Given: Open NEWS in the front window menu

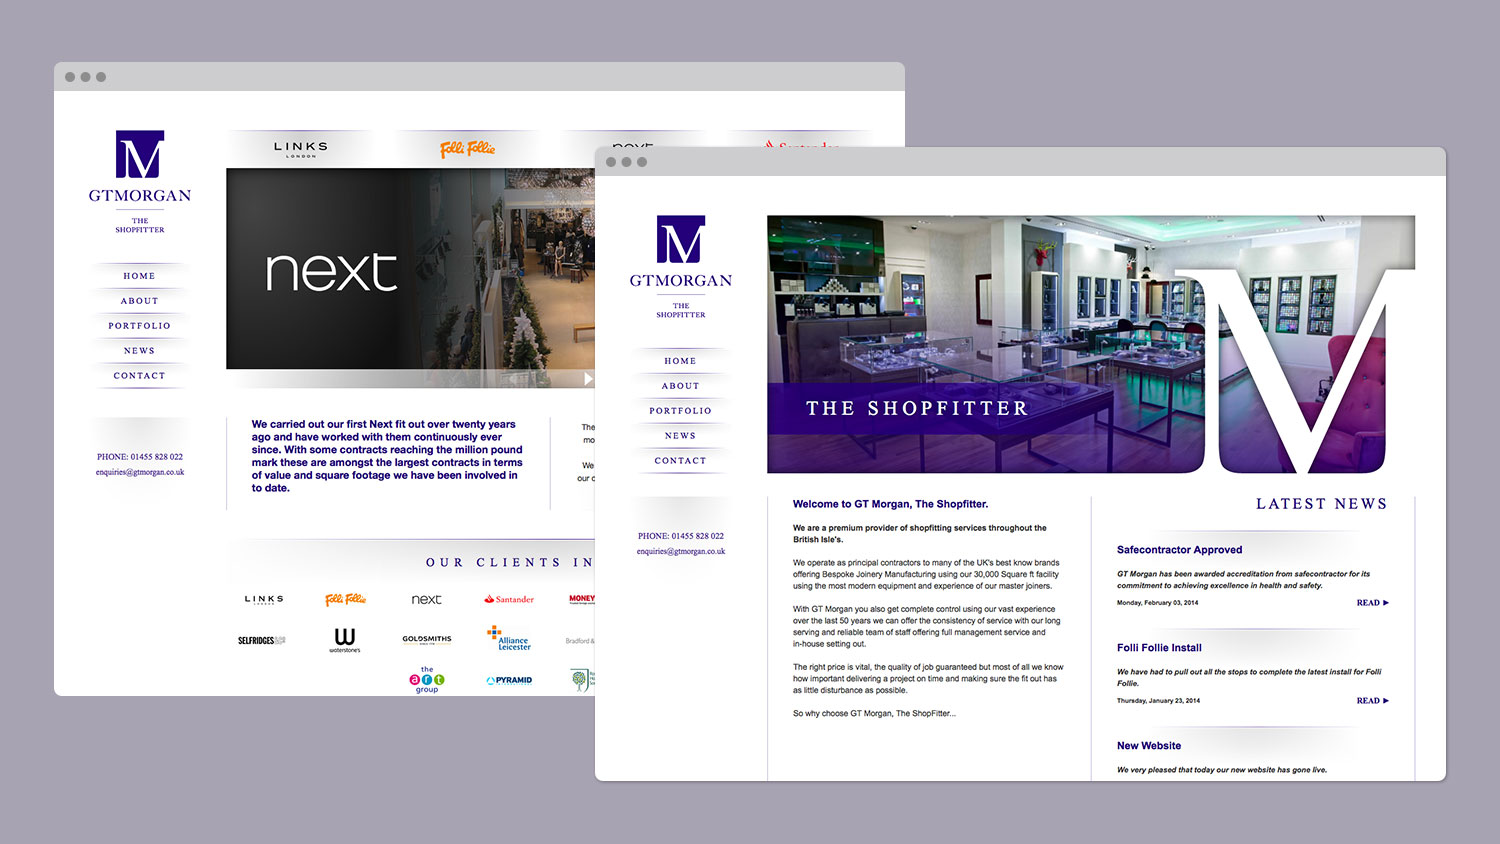Looking at the screenshot, I should [681, 436].
